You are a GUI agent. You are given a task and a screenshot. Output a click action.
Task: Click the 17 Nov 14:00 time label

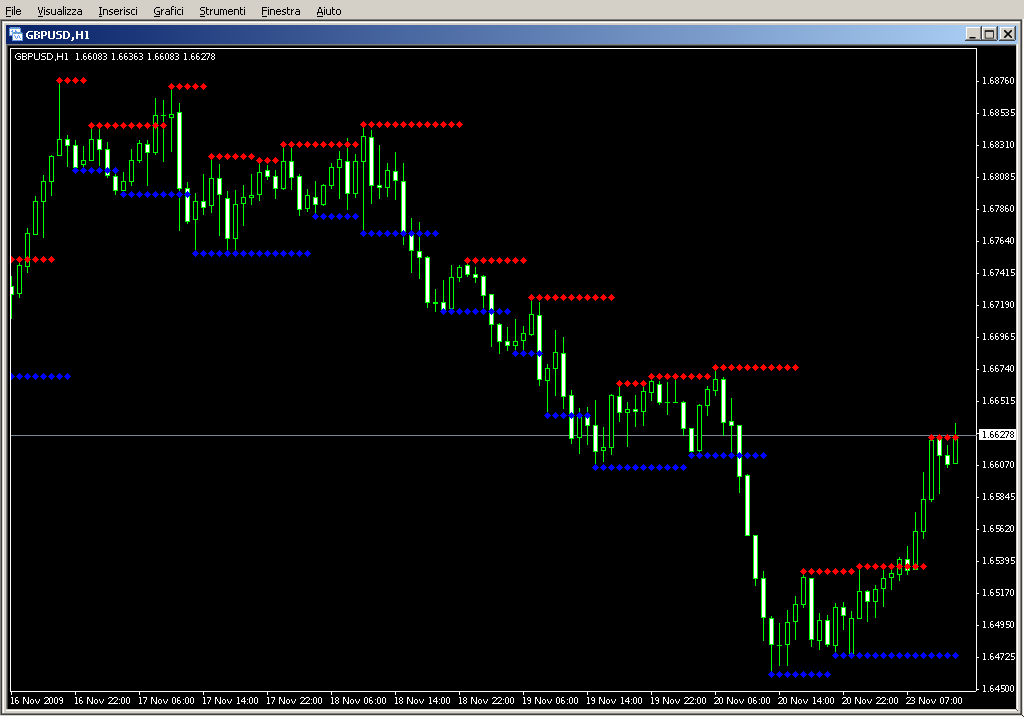[230, 701]
